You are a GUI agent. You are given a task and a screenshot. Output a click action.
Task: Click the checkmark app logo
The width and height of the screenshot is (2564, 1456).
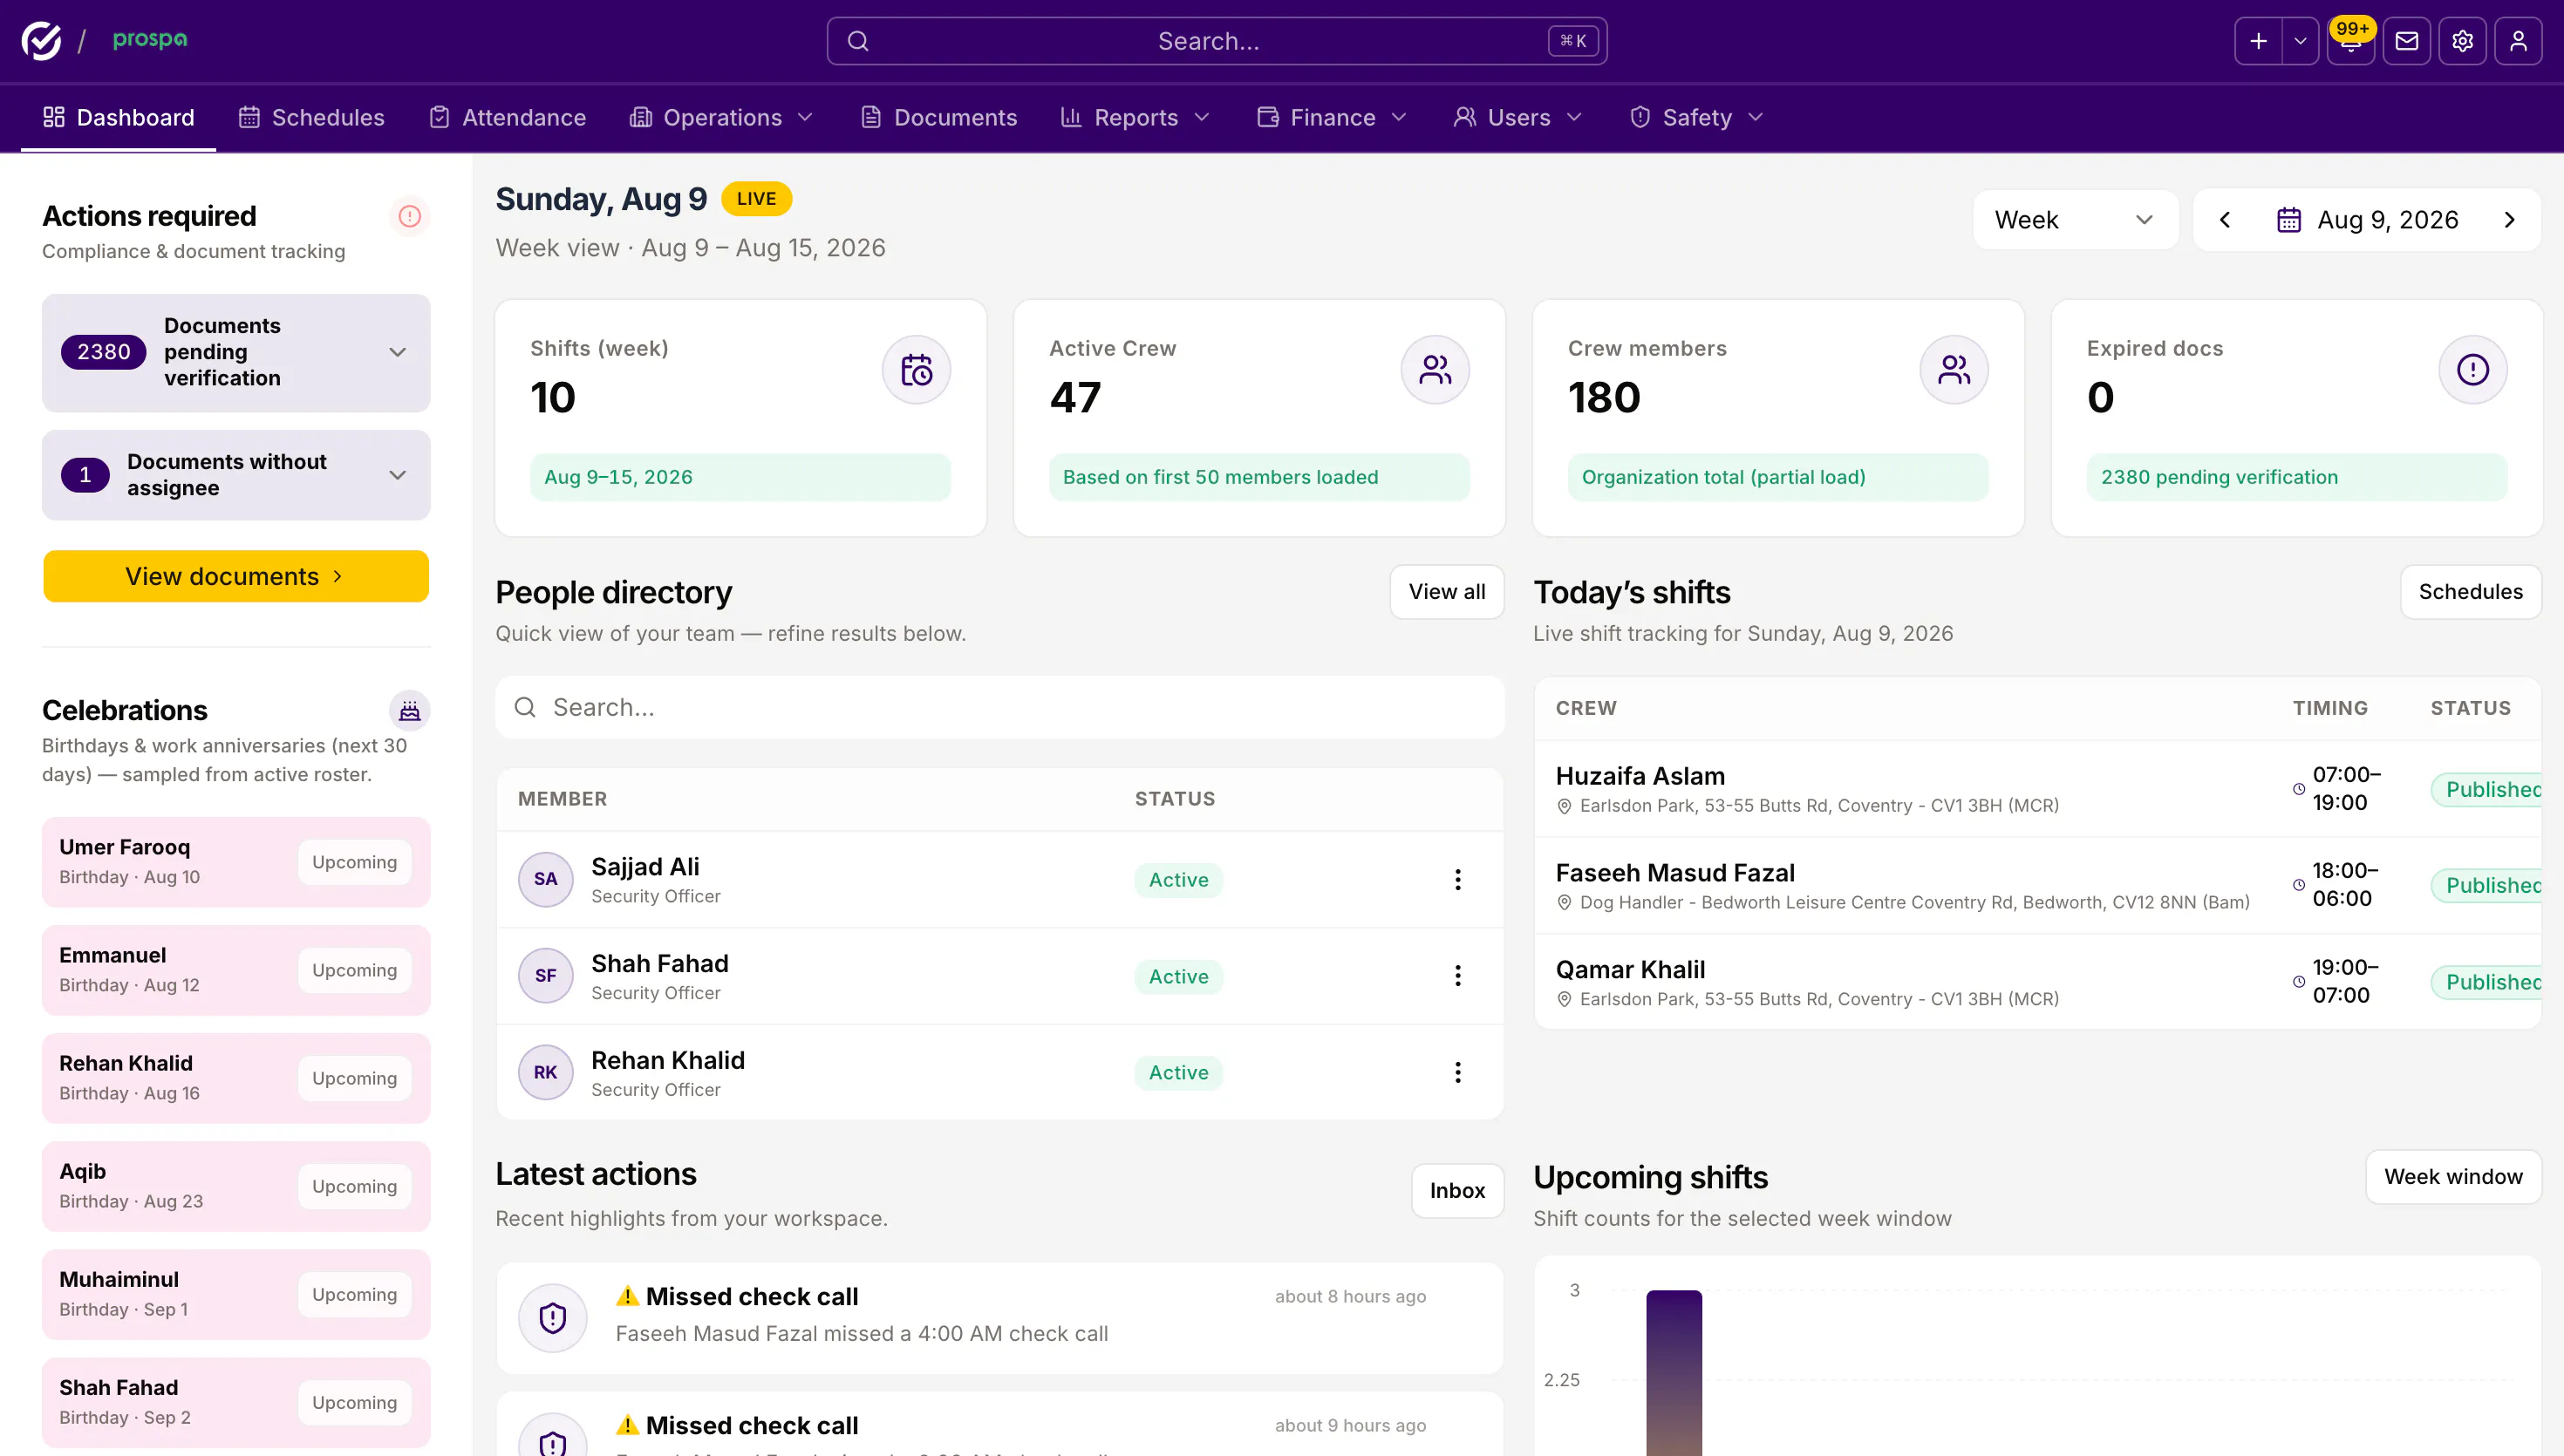tap(41, 40)
